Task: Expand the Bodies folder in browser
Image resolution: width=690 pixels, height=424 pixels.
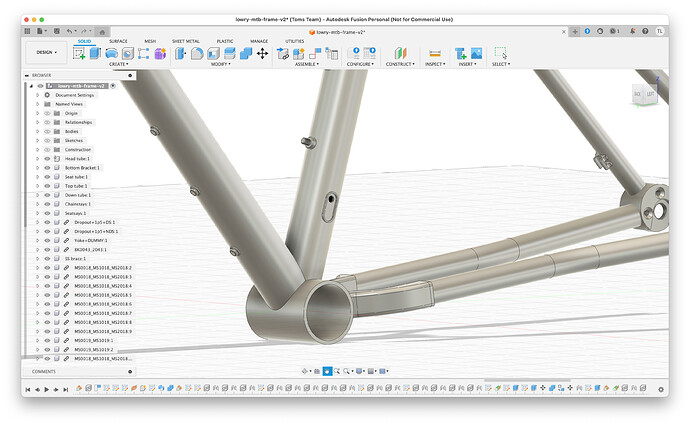Action: coord(39,132)
